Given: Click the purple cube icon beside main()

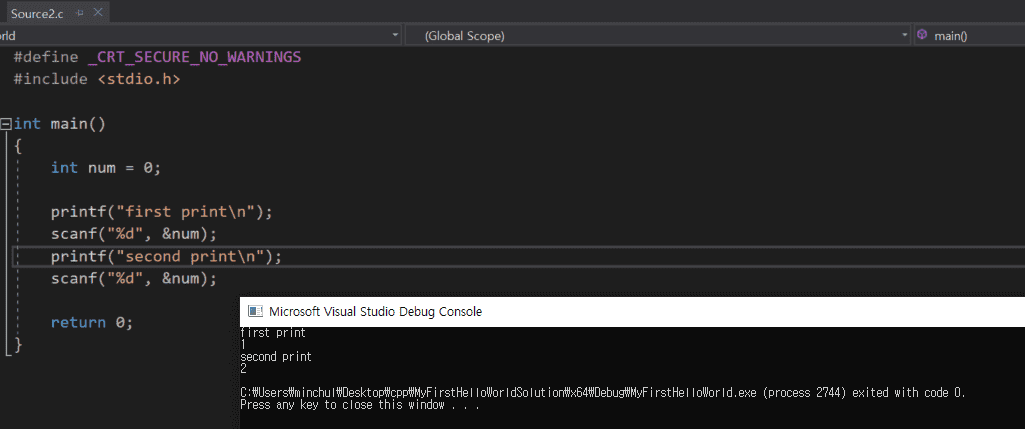Looking at the screenshot, I should pyautogui.click(x=922, y=35).
